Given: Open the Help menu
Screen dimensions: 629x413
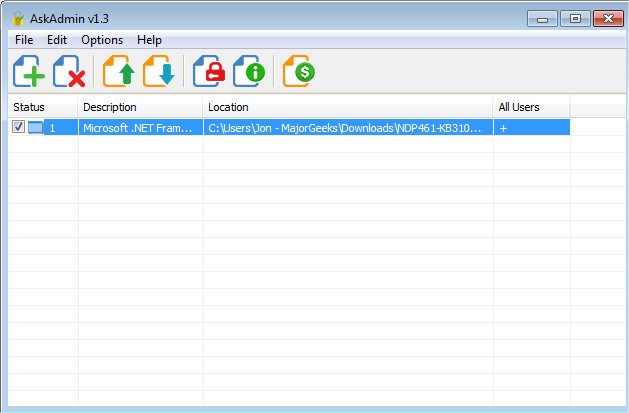Looking at the screenshot, I should pyautogui.click(x=149, y=40).
